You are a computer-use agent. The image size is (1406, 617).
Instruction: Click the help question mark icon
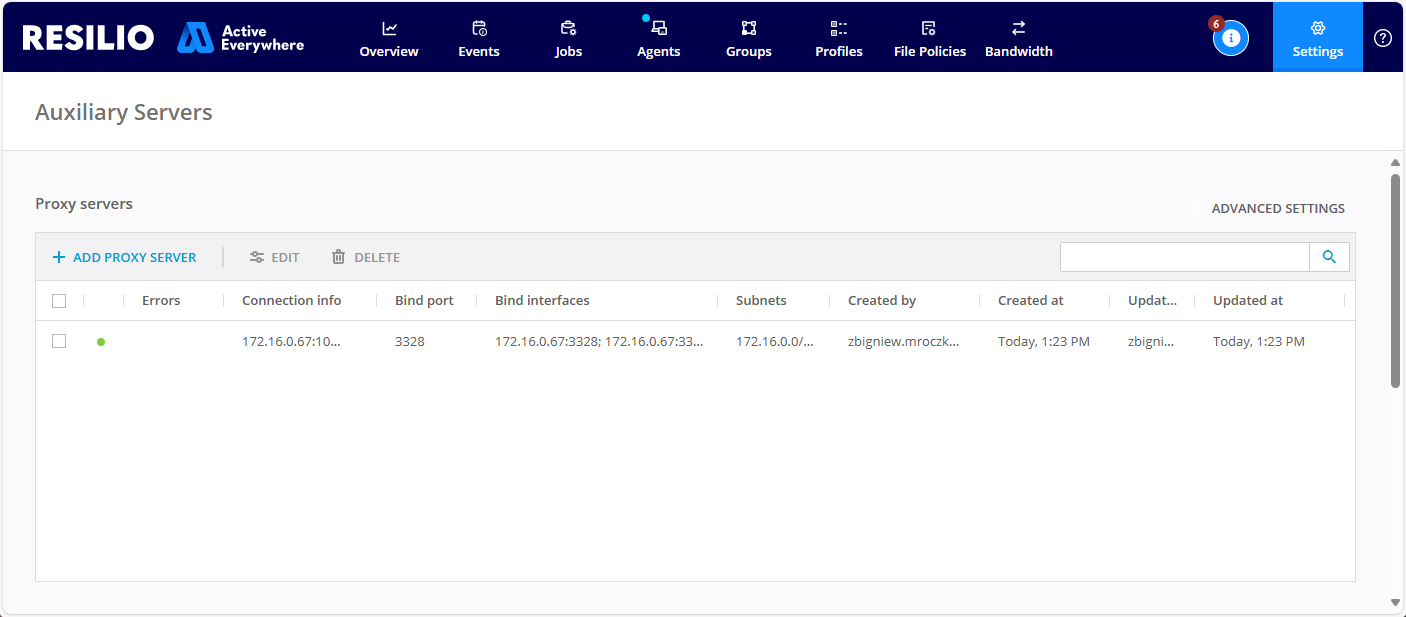pyautogui.click(x=1382, y=38)
